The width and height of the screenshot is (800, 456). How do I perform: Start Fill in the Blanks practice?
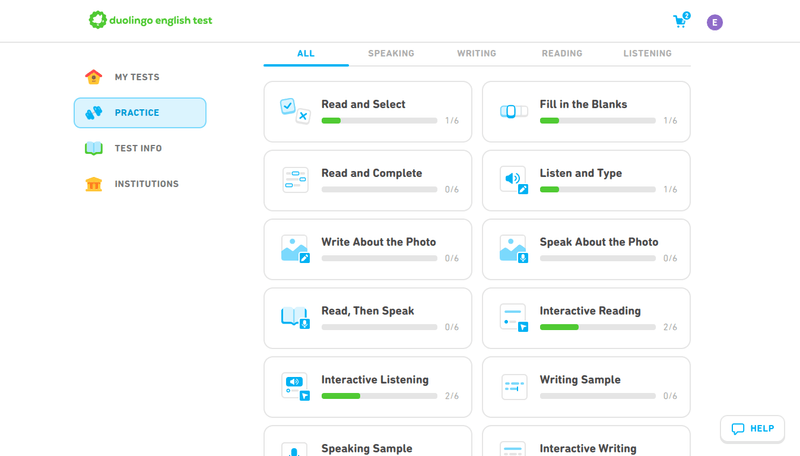click(x=586, y=111)
